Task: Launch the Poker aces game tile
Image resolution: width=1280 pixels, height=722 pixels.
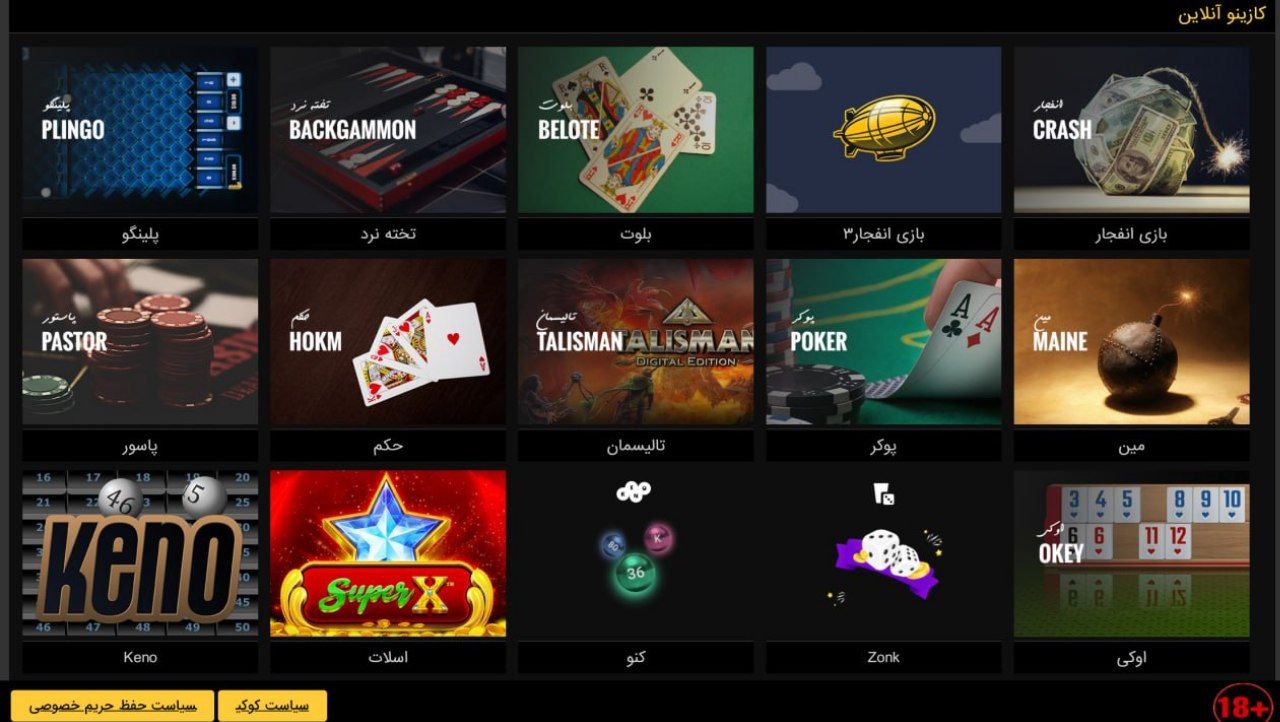Action: [x=884, y=342]
